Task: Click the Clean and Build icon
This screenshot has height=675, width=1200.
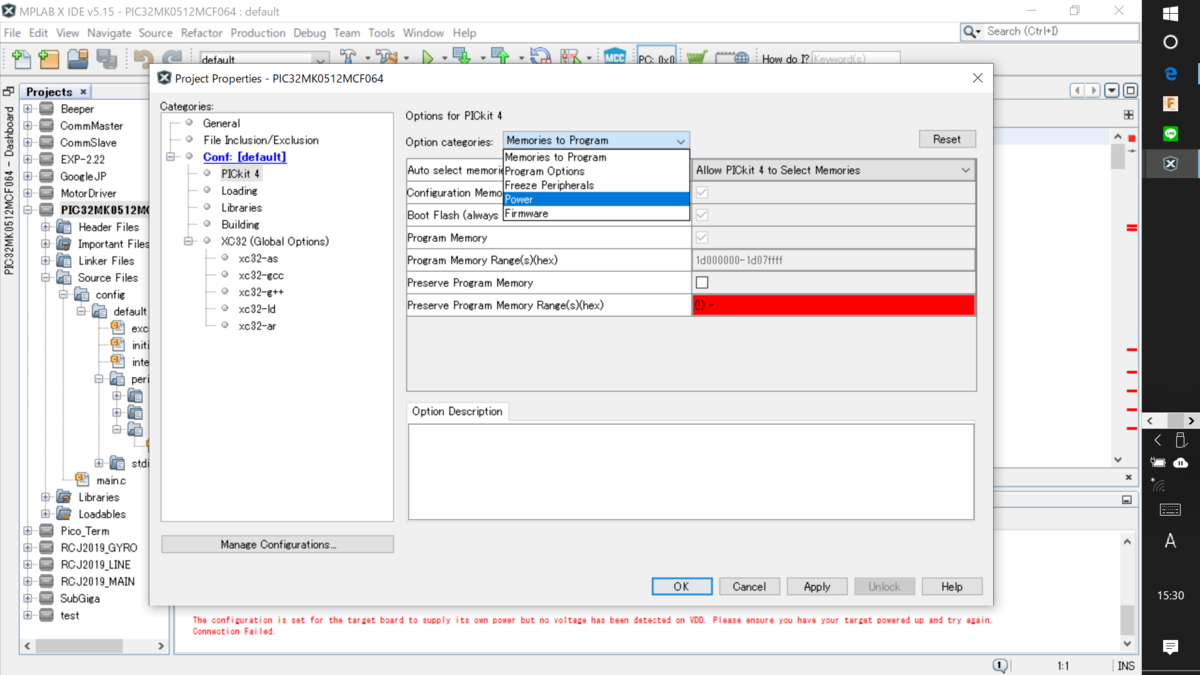Action: pos(386,58)
